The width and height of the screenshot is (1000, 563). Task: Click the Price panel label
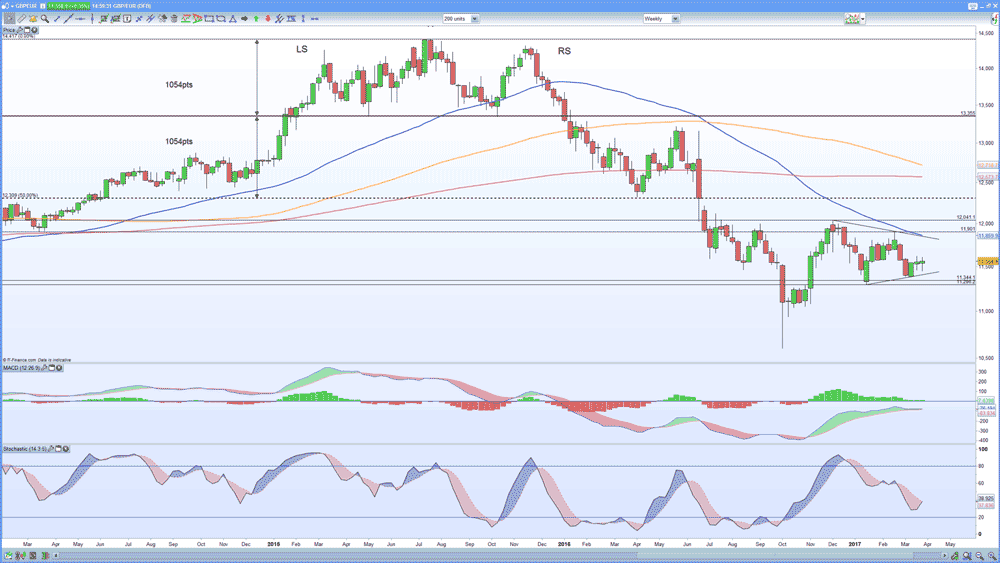click(9, 30)
